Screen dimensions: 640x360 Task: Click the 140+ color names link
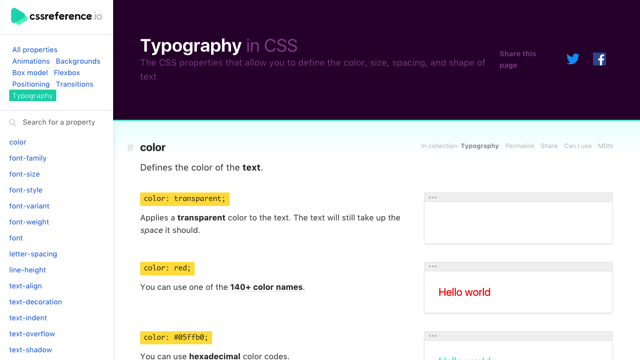tap(266, 287)
